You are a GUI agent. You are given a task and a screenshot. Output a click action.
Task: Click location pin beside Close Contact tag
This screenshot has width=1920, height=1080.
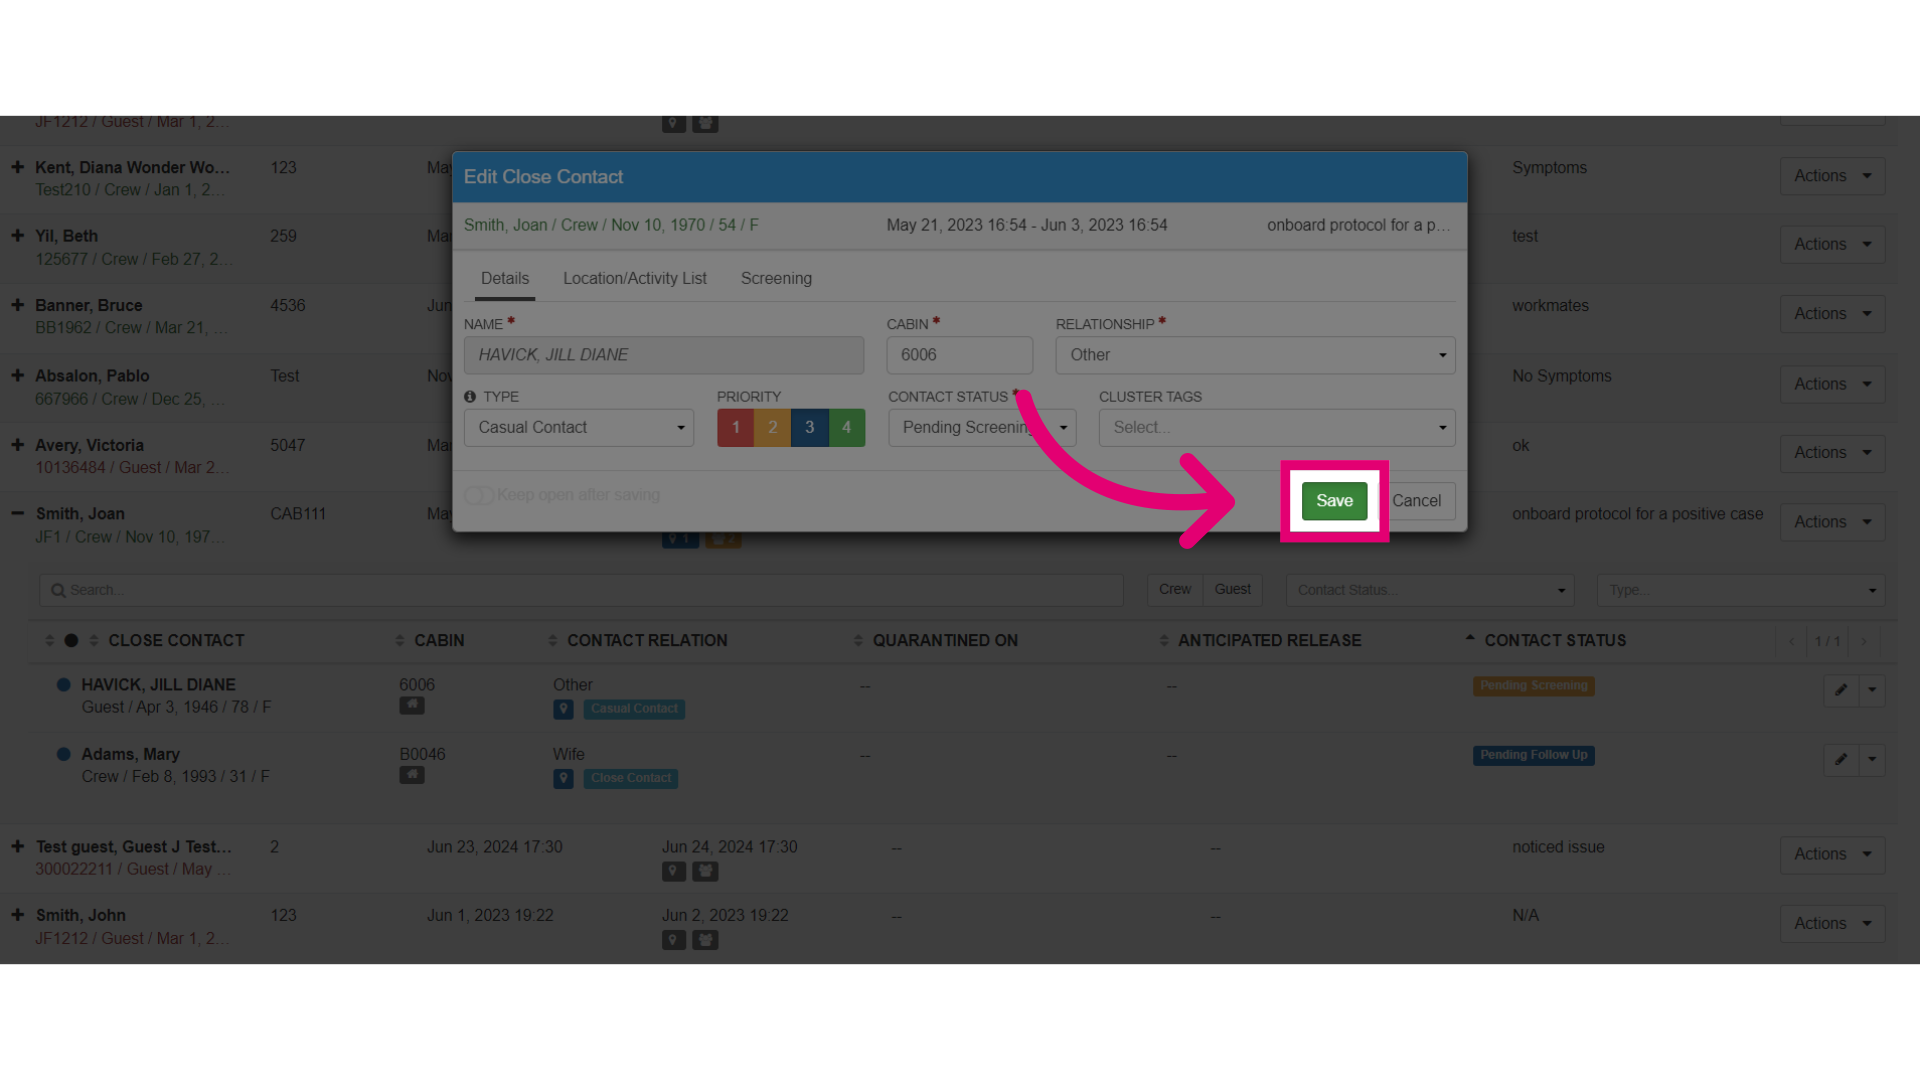pos(564,779)
